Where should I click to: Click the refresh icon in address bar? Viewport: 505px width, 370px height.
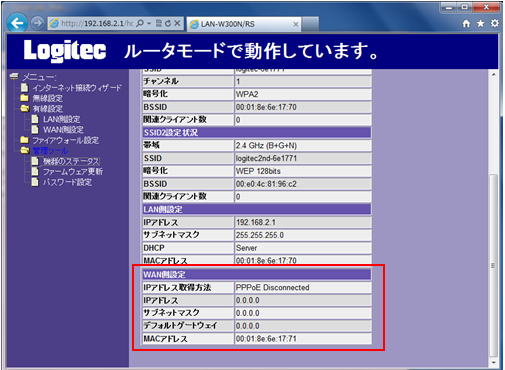(168, 23)
